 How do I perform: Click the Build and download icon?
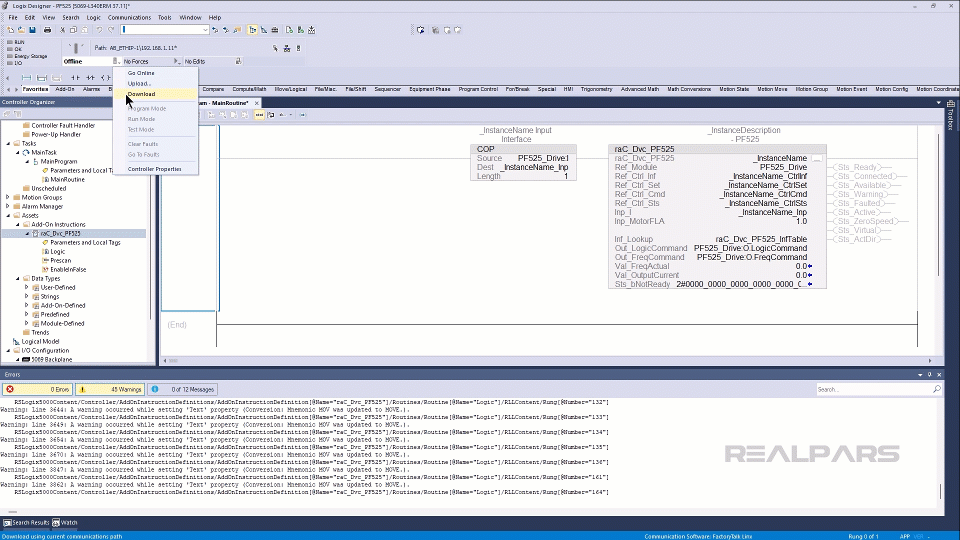pyautogui.click(x=312, y=29)
